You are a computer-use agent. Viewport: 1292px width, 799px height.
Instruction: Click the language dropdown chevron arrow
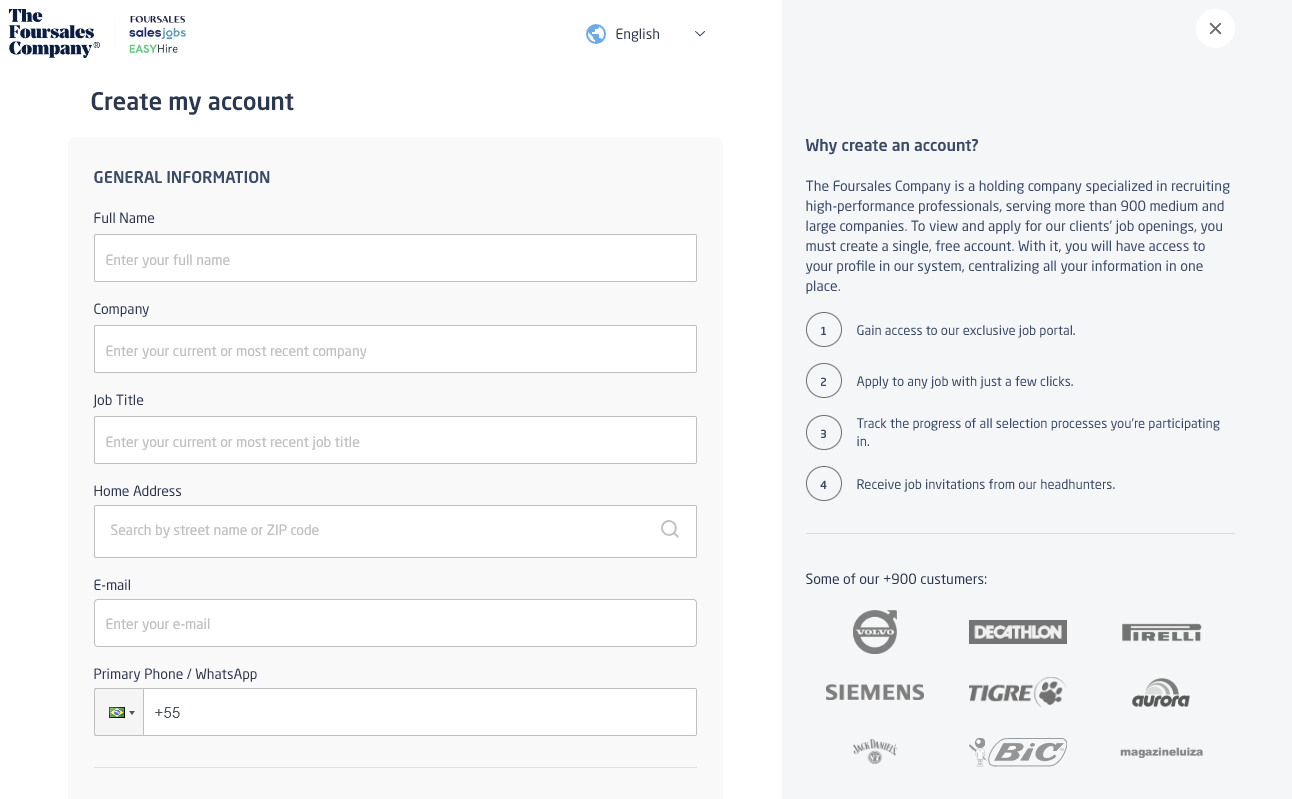pos(700,34)
